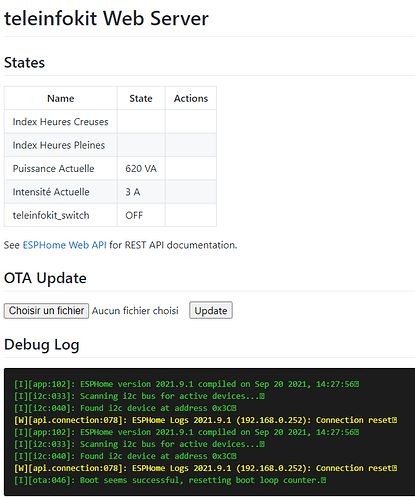Select the Puissance Actuelle row name
The width and height of the screenshot is (415, 500).
pos(53,169)
